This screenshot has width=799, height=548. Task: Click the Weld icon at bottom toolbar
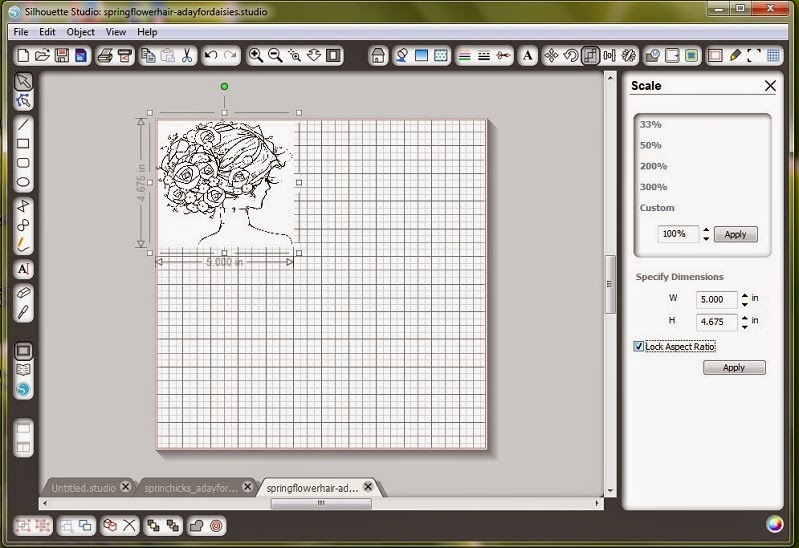(197, 525)
